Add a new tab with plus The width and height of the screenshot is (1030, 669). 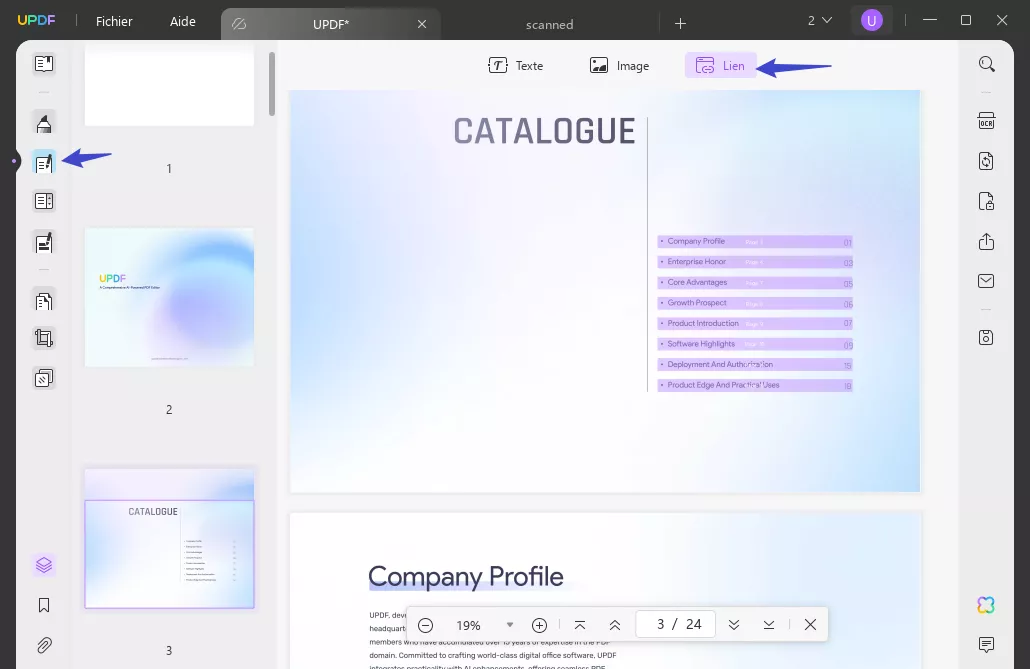(681, 24)
